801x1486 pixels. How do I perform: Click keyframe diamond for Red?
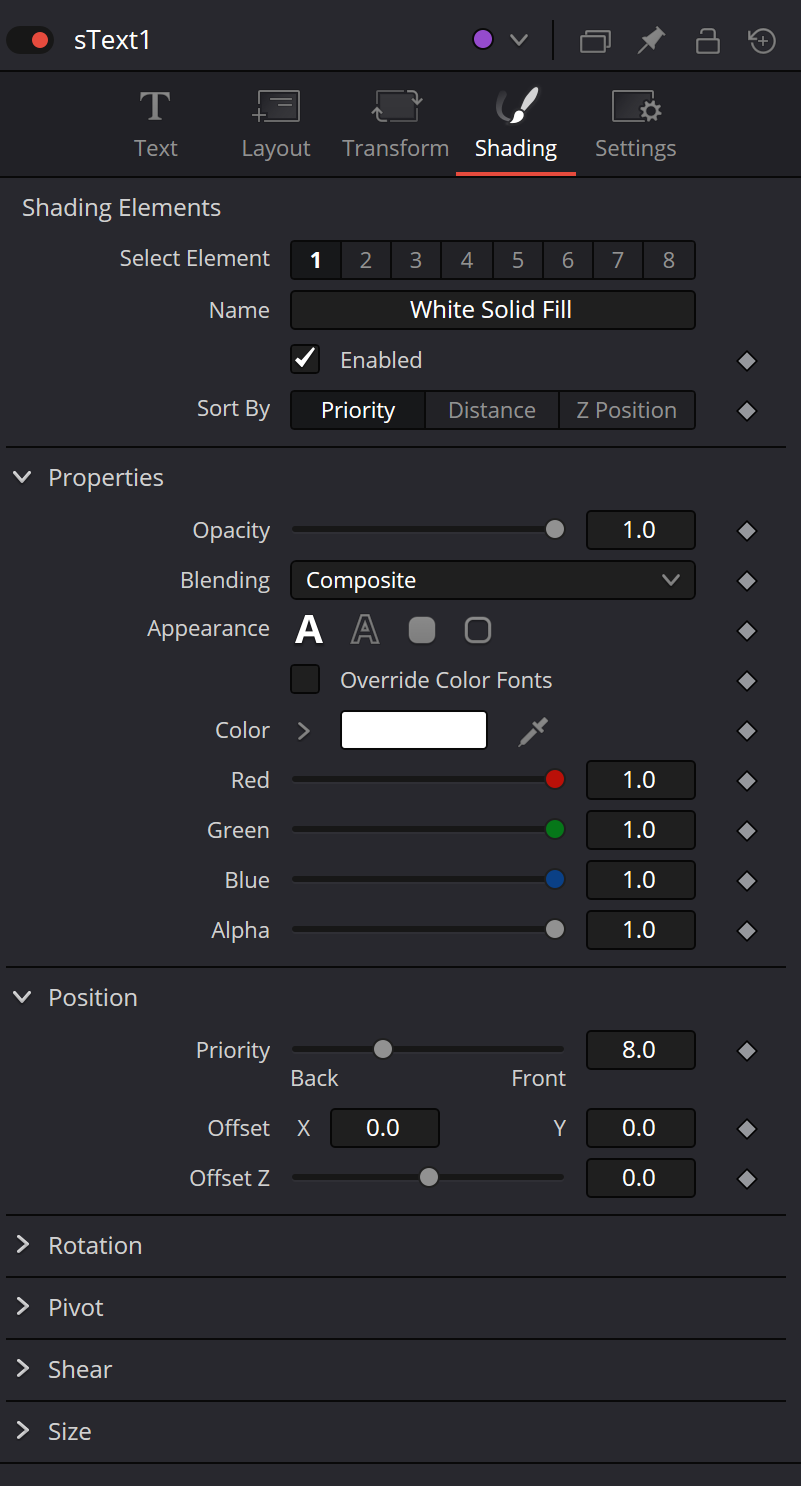(x=746, y=781)
